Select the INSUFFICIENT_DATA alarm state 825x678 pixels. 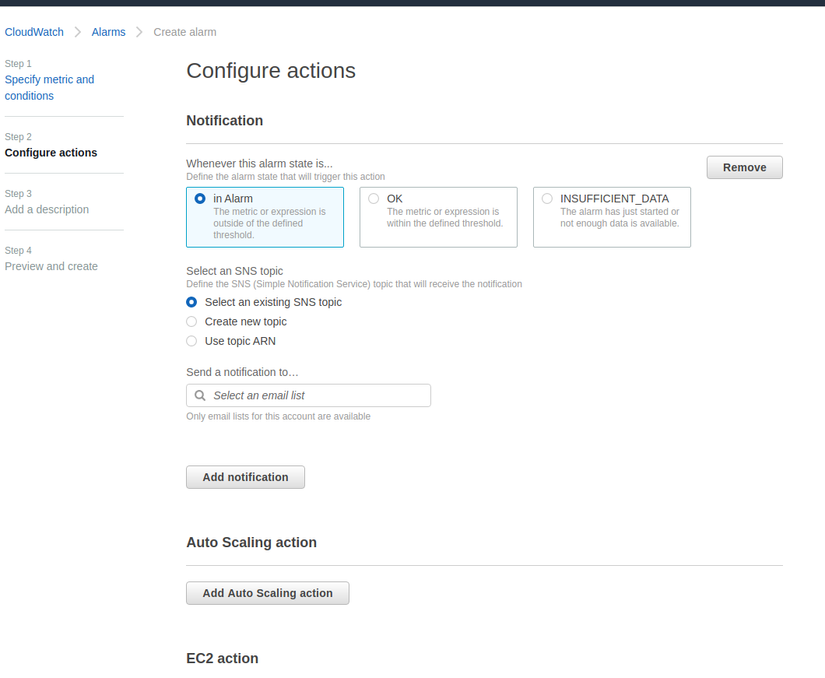[x=547, y=199]
